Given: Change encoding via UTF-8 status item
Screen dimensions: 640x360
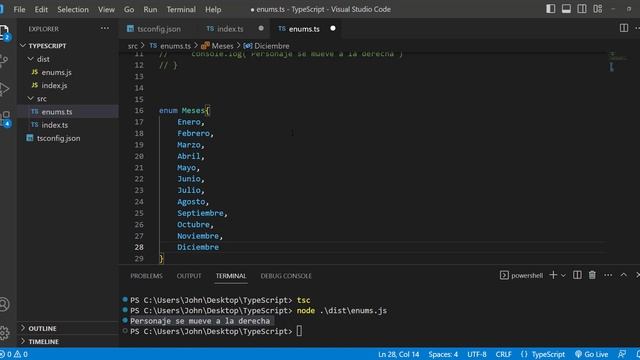Looking at the screenshot, I should click(477, 354).
